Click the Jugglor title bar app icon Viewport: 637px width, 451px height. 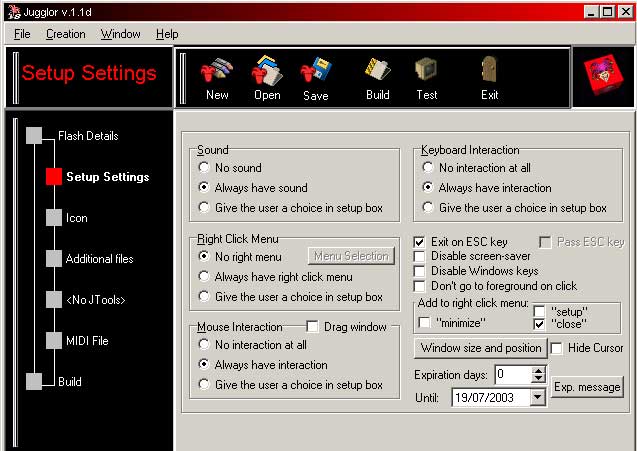pos(14,12)
